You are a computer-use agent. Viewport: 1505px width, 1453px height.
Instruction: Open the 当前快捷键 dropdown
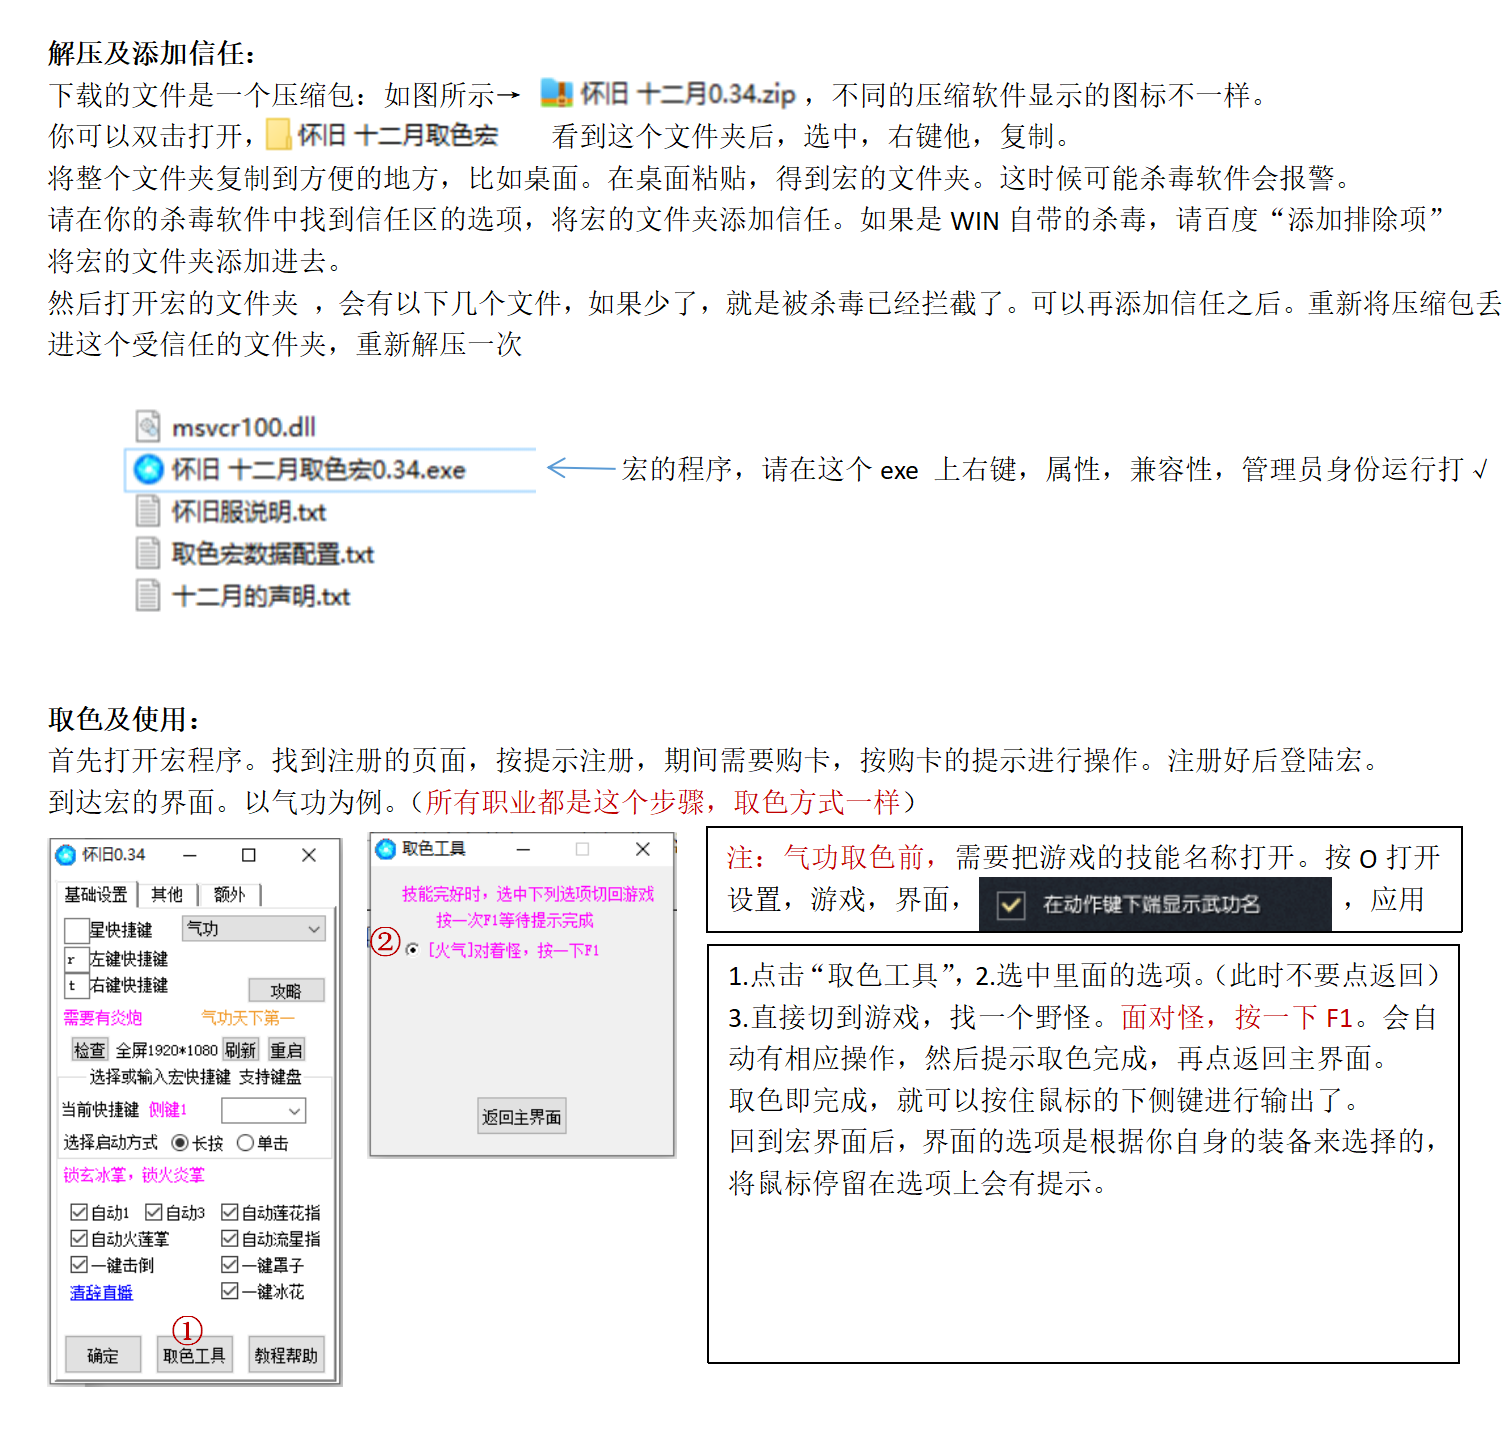click(x=264, y=1111)
